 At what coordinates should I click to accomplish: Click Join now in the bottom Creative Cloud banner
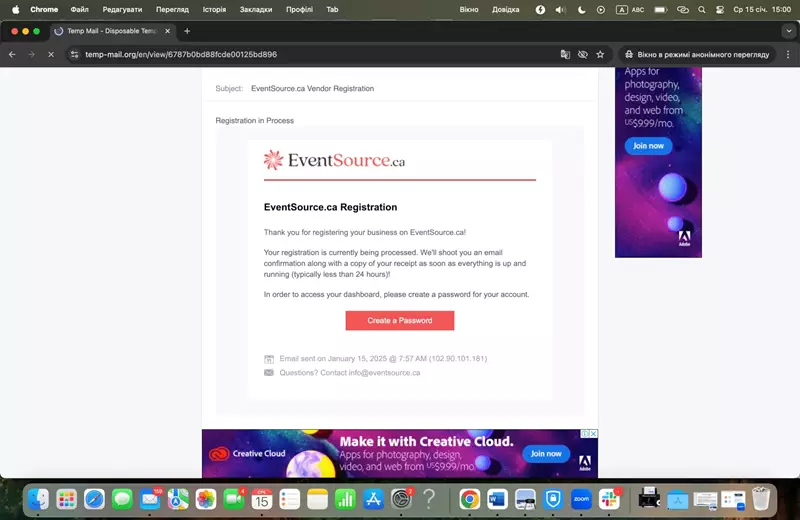pos(546,453)
